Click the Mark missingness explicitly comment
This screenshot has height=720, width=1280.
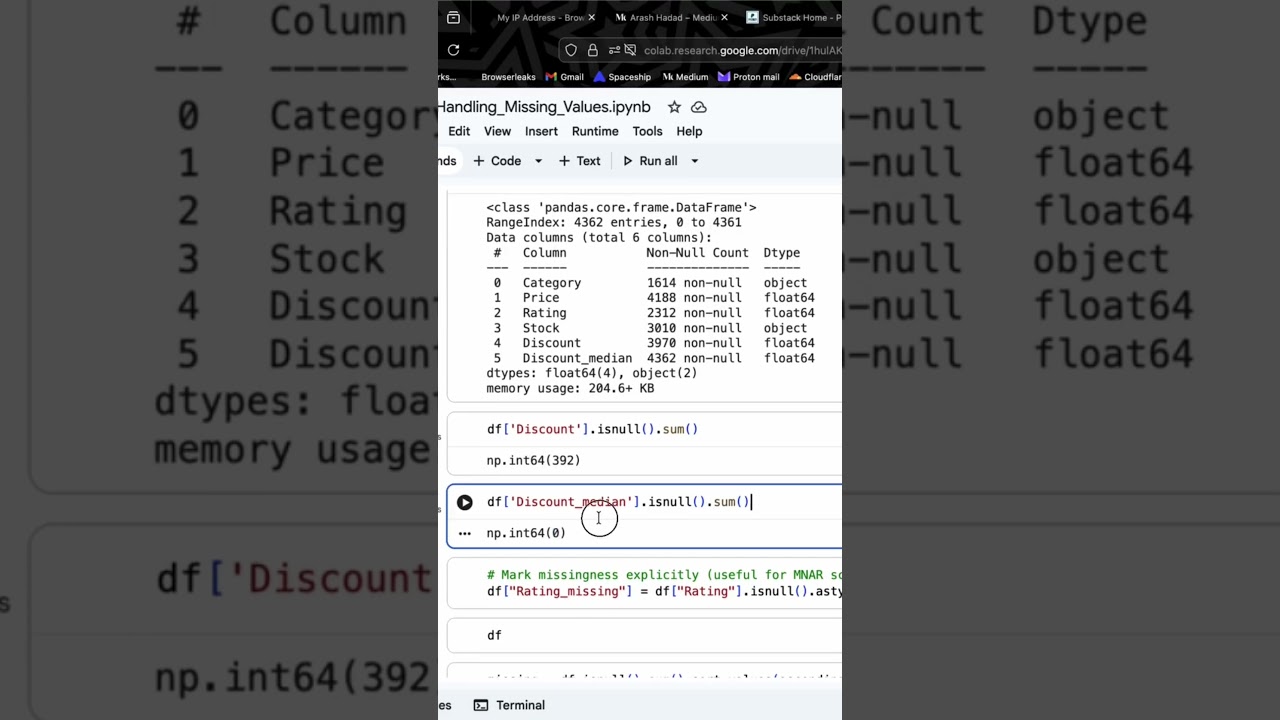(x=664, y=575)
